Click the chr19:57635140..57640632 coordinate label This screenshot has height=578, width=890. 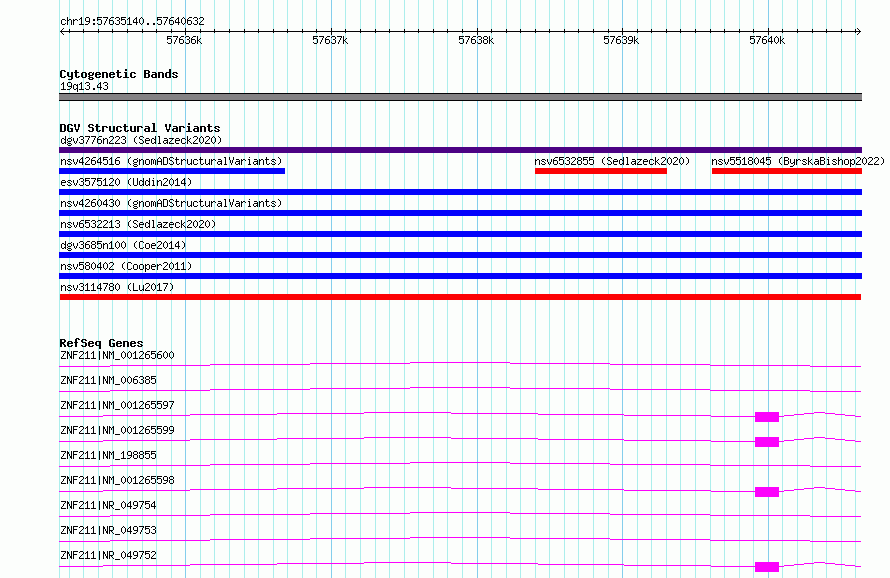tap(132, 21)
